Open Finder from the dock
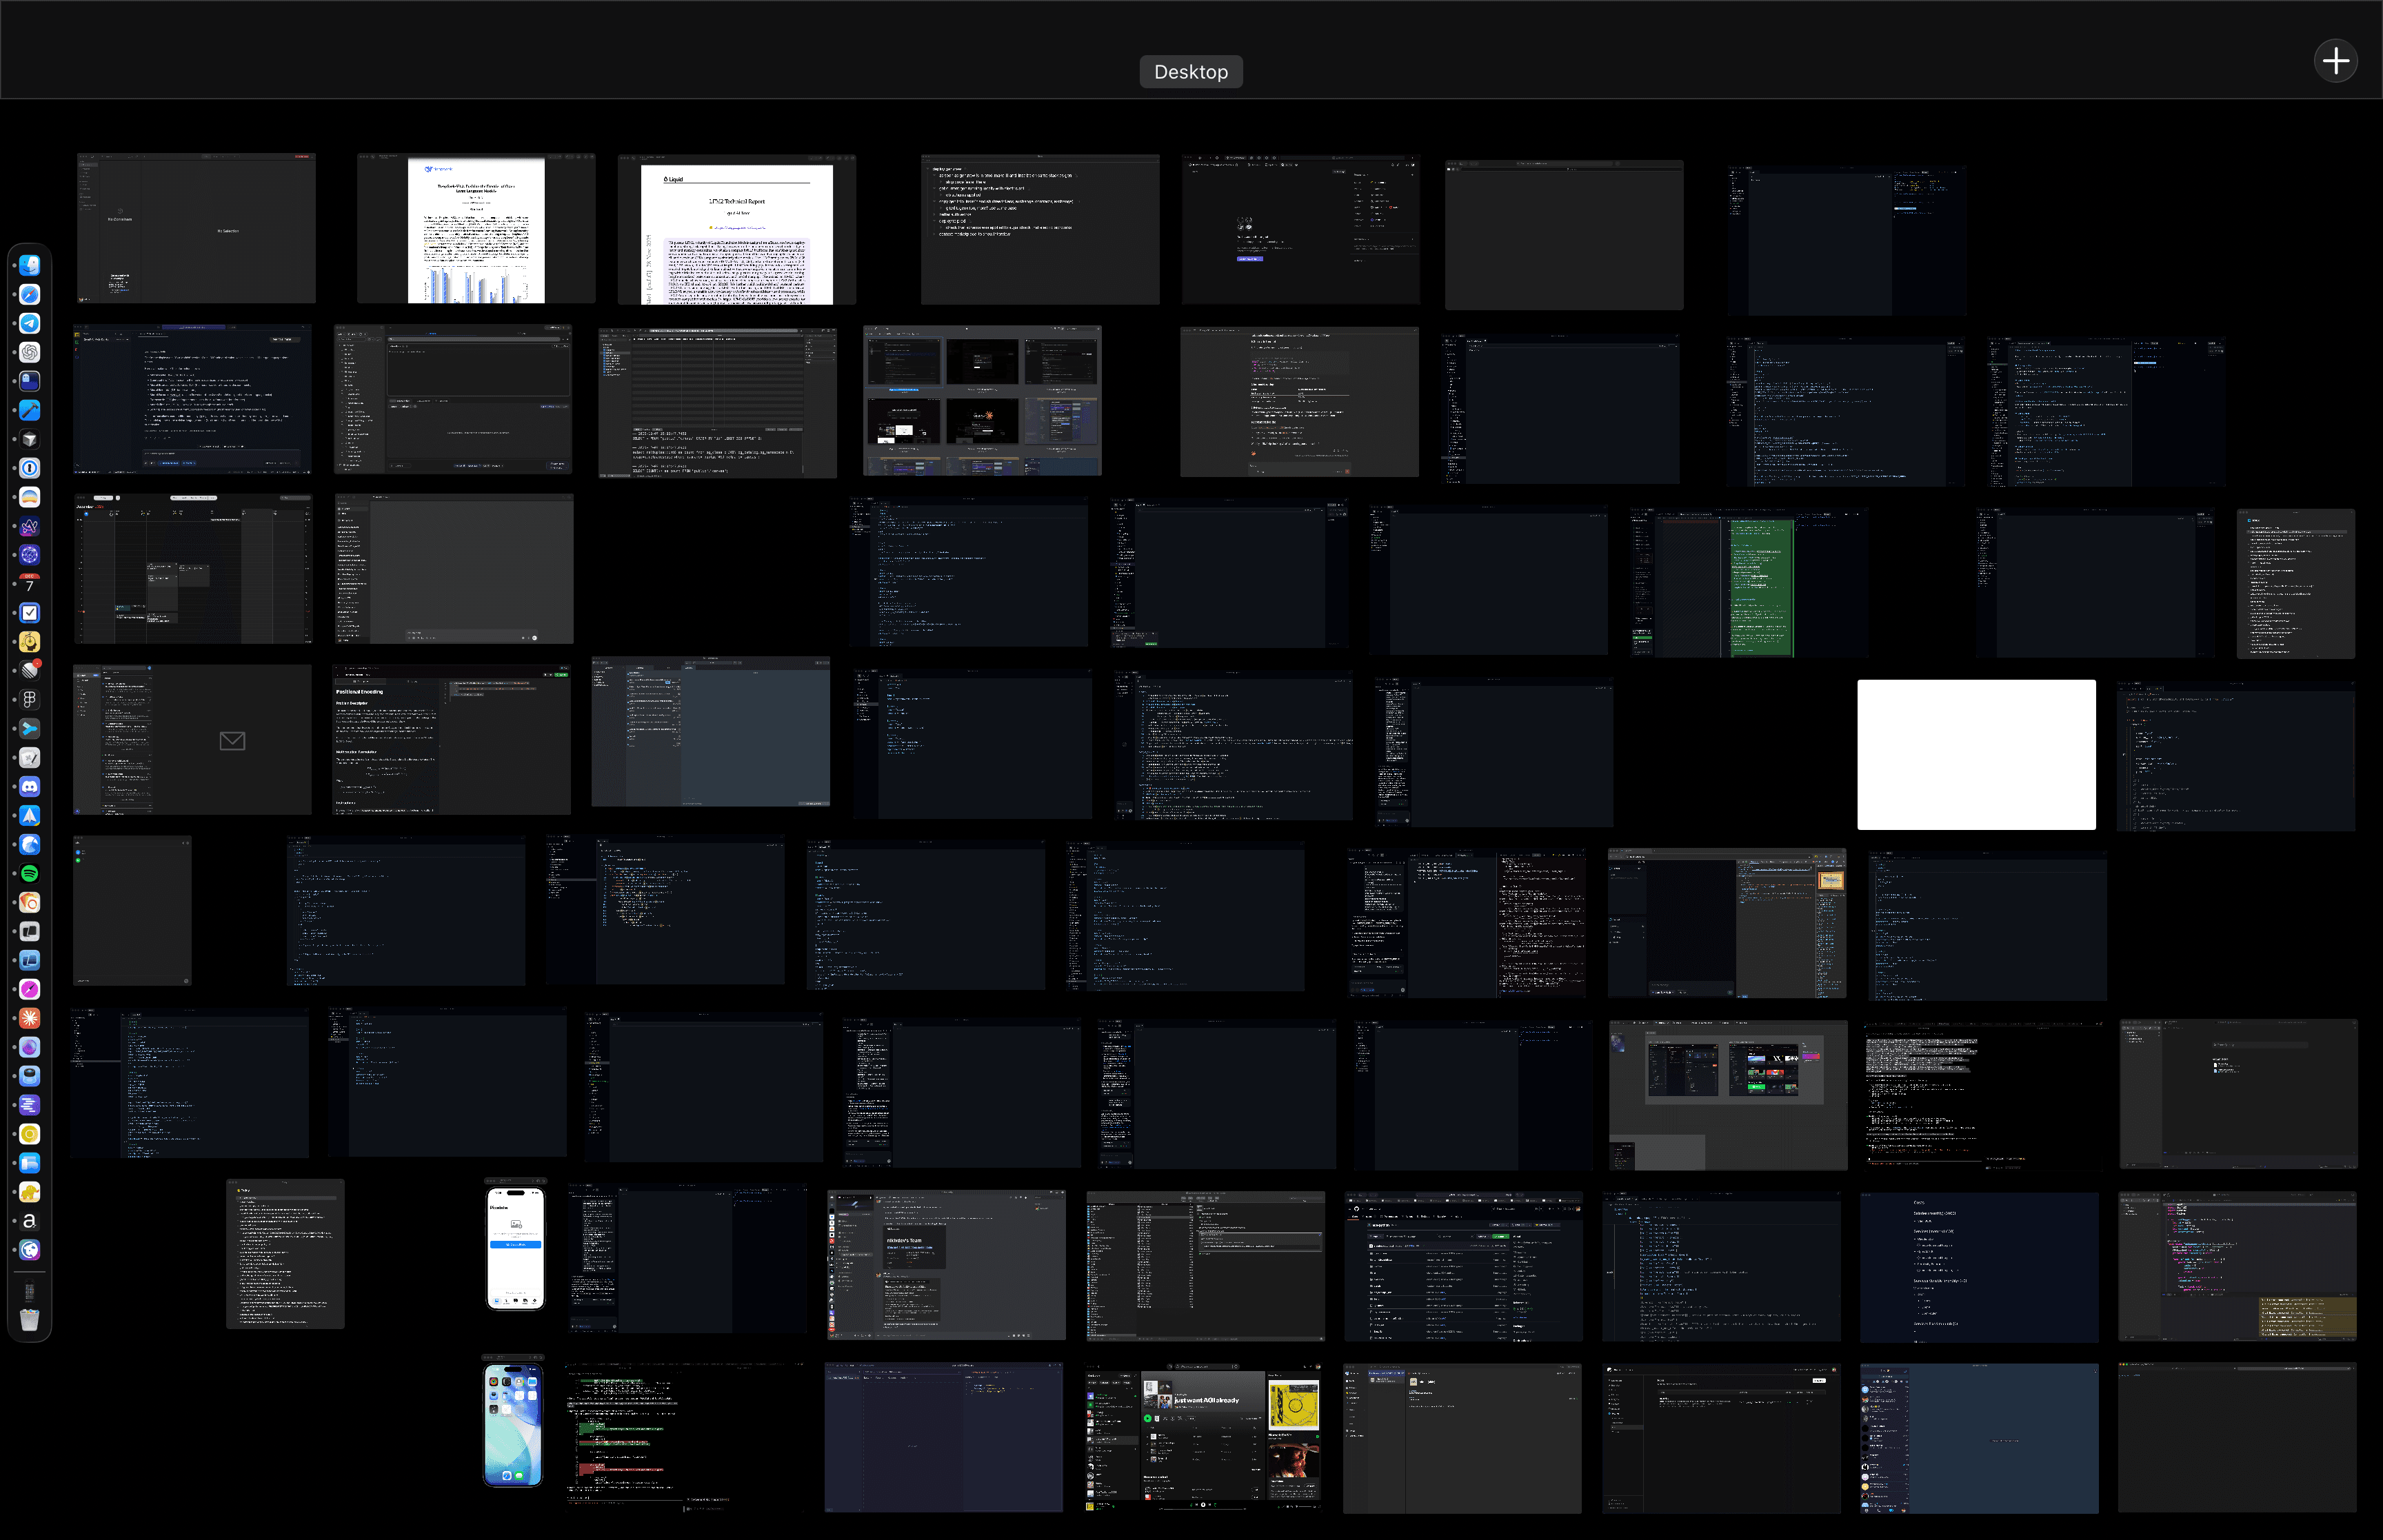Screen dimensions: 2383x1540 point(30,266)
